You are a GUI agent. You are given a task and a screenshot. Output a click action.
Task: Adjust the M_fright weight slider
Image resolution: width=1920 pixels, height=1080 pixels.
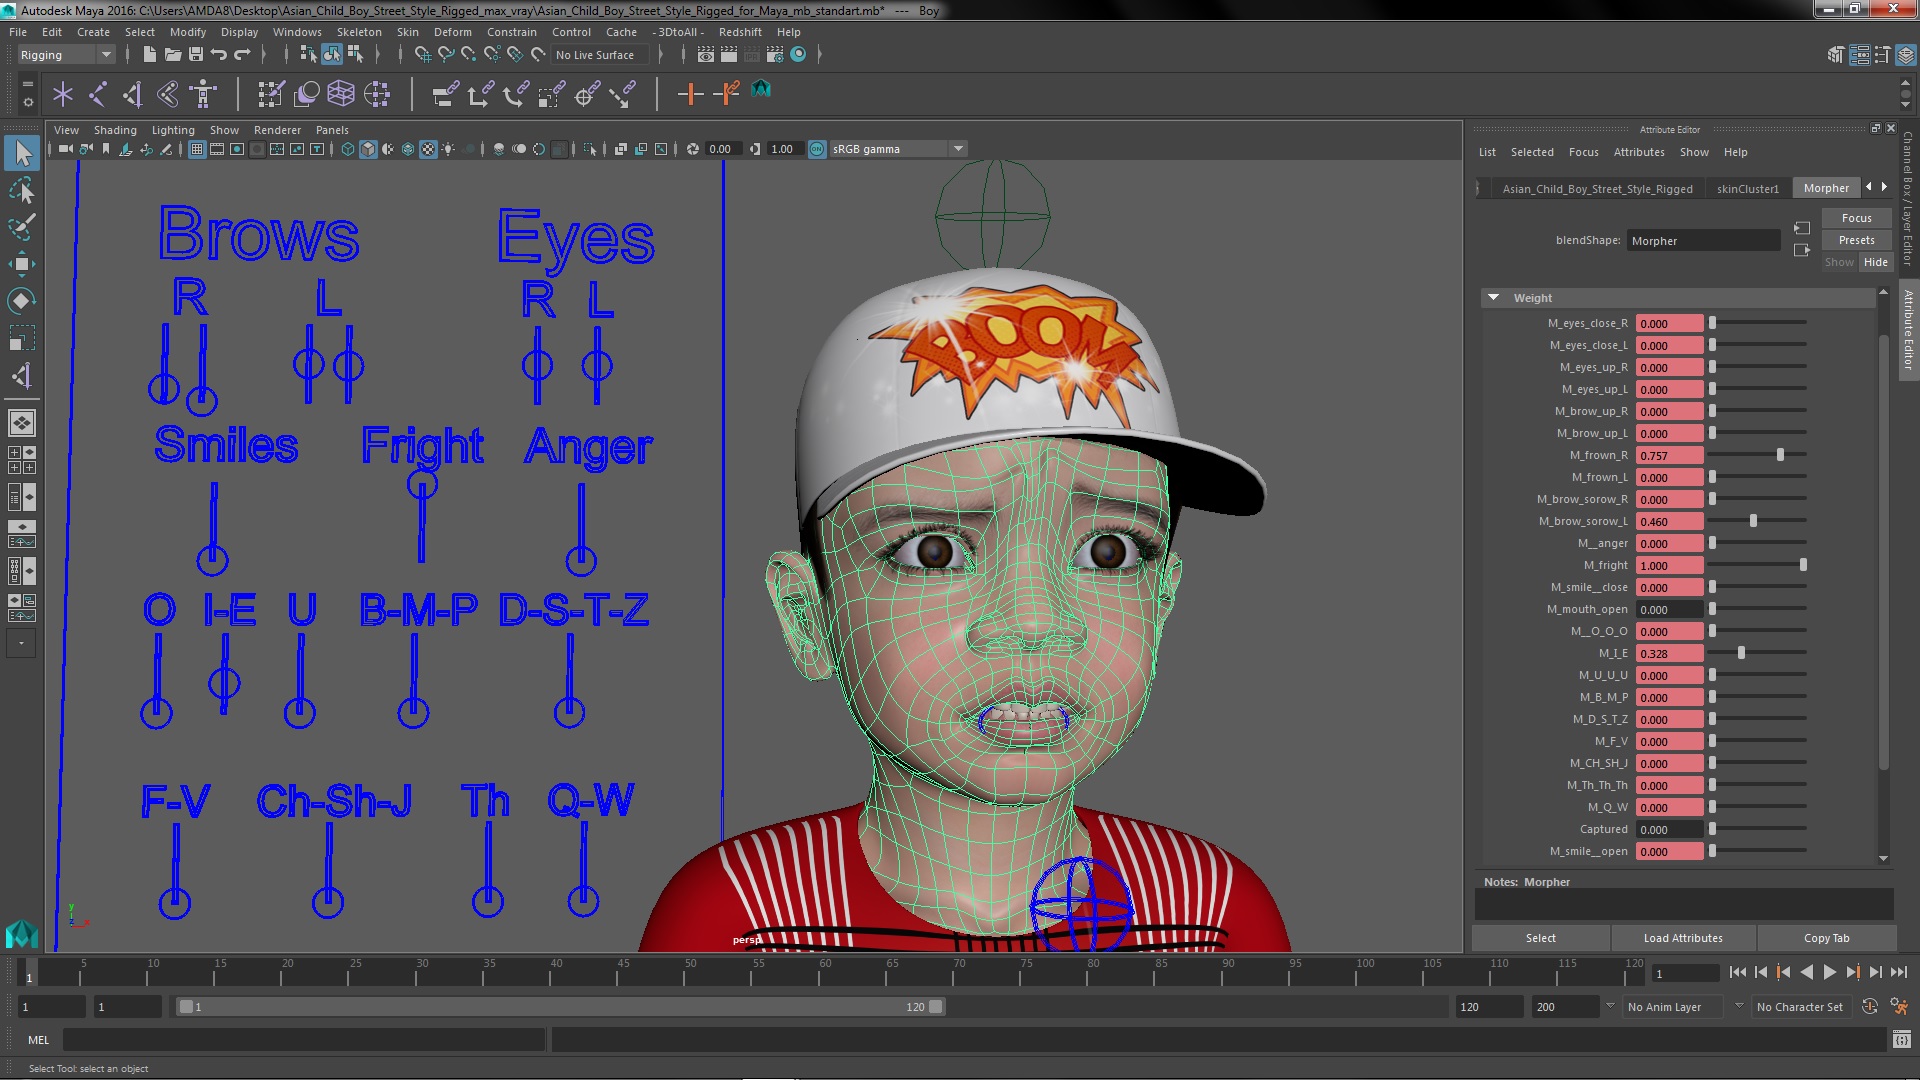(1803, 565)
